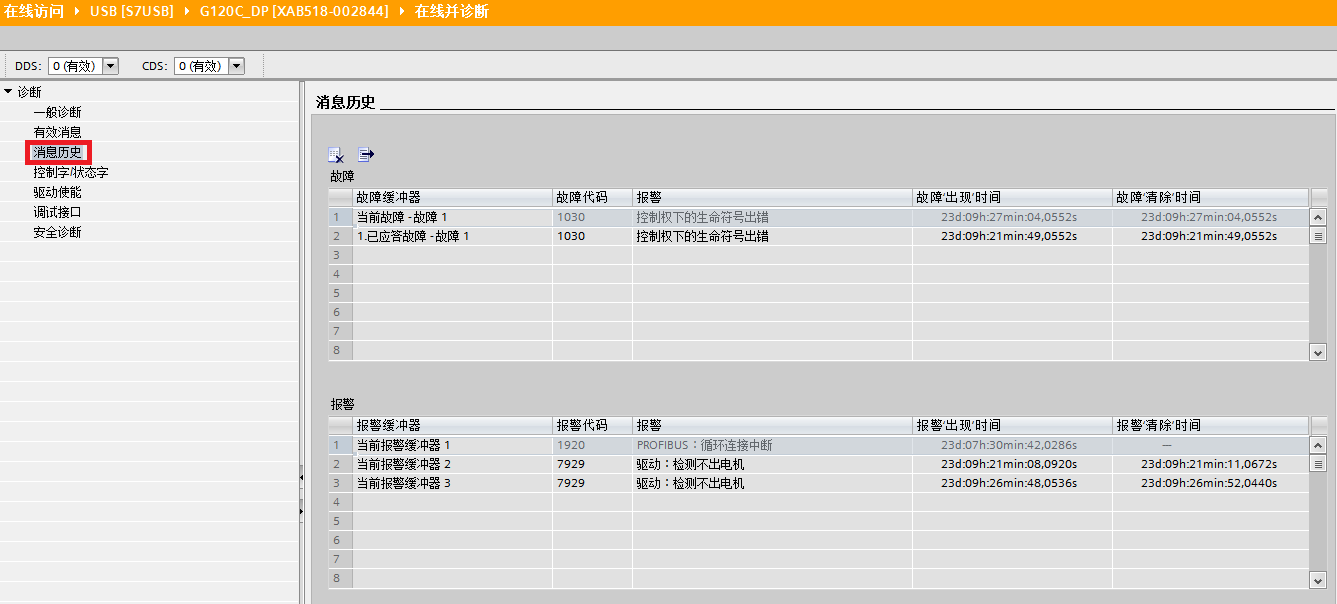Click the fault table scrollbar thumb
The width and height of the screenshot is (1337, 604).
point(1318,236)
